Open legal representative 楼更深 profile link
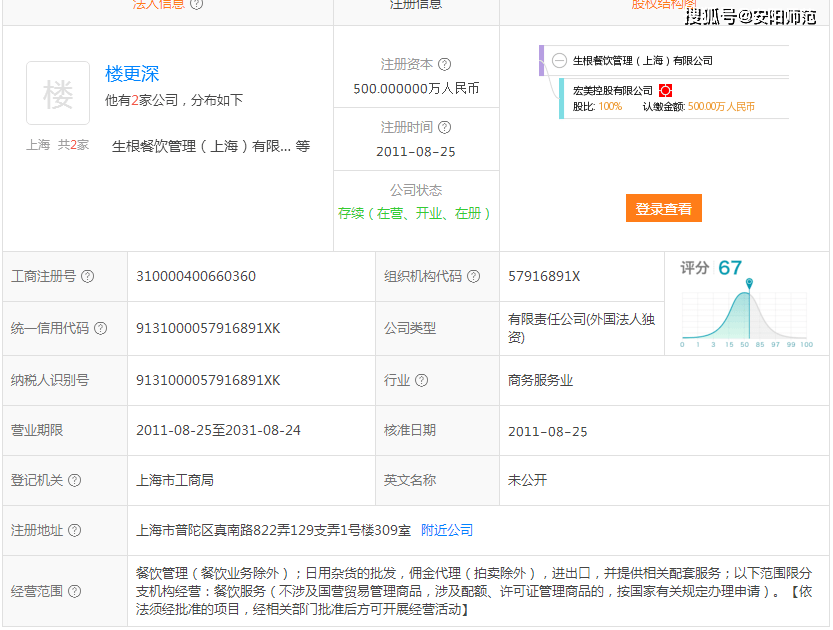This screenshot has height=630, width=833. (132, 74)
